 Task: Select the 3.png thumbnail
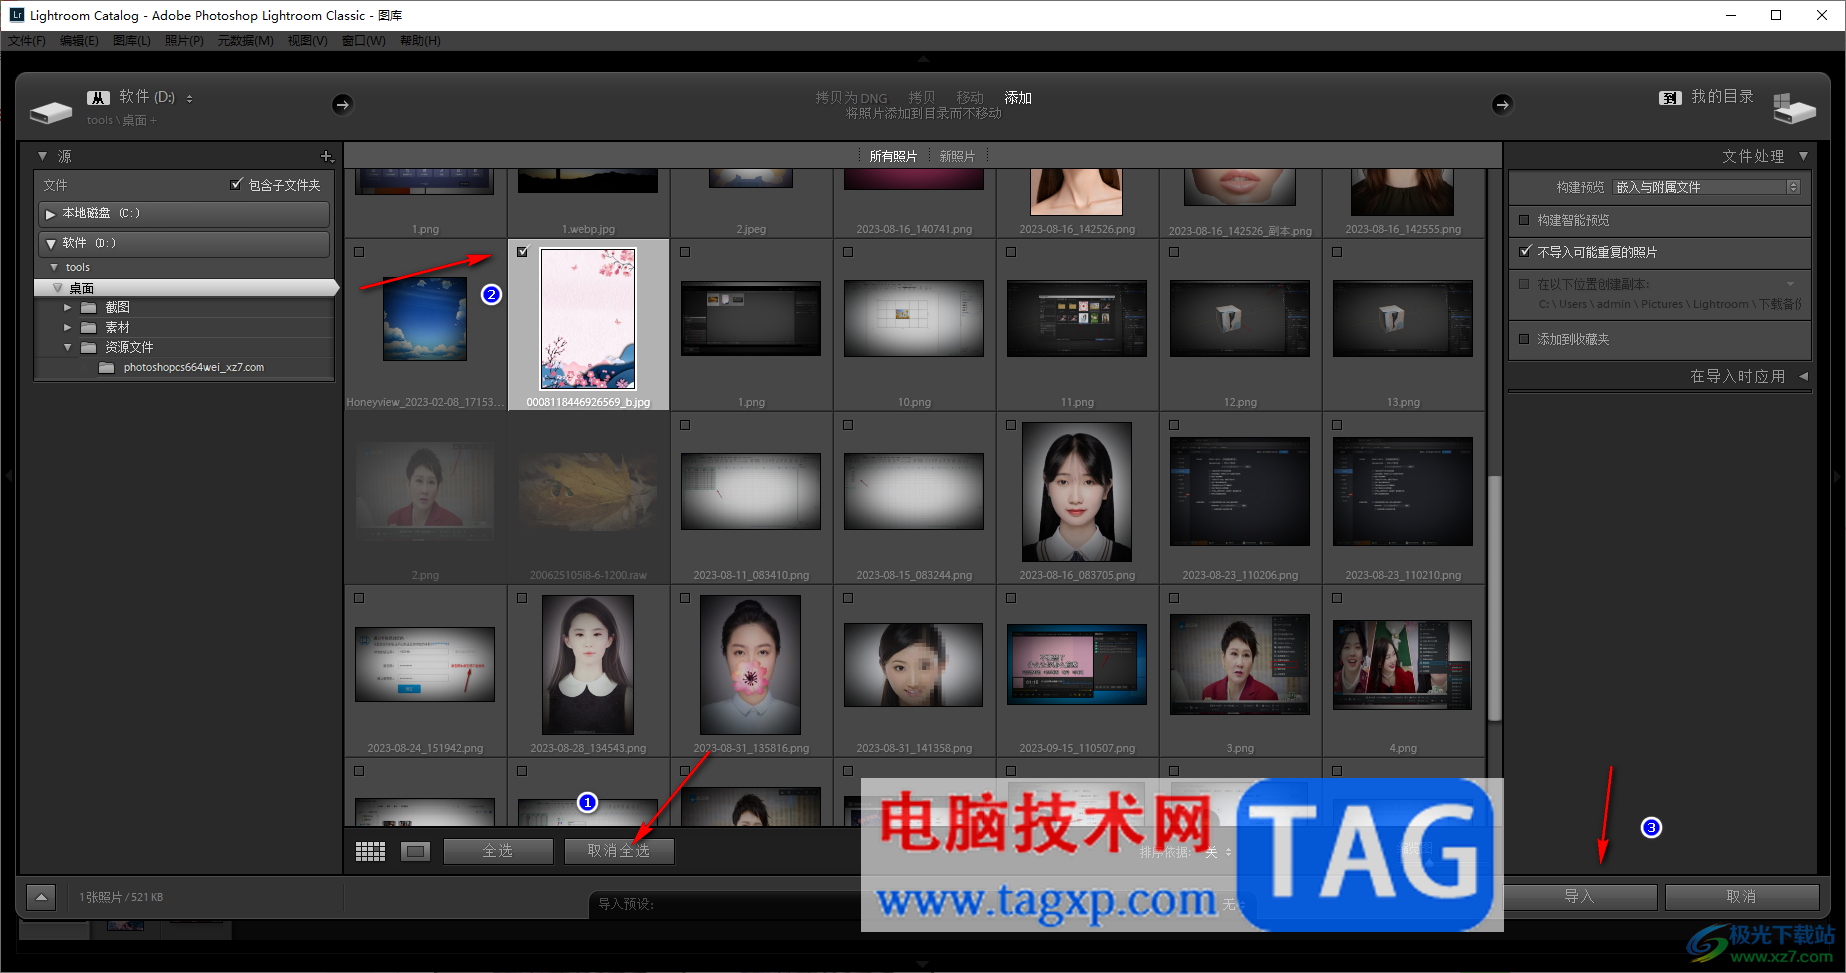[1240, 665]
